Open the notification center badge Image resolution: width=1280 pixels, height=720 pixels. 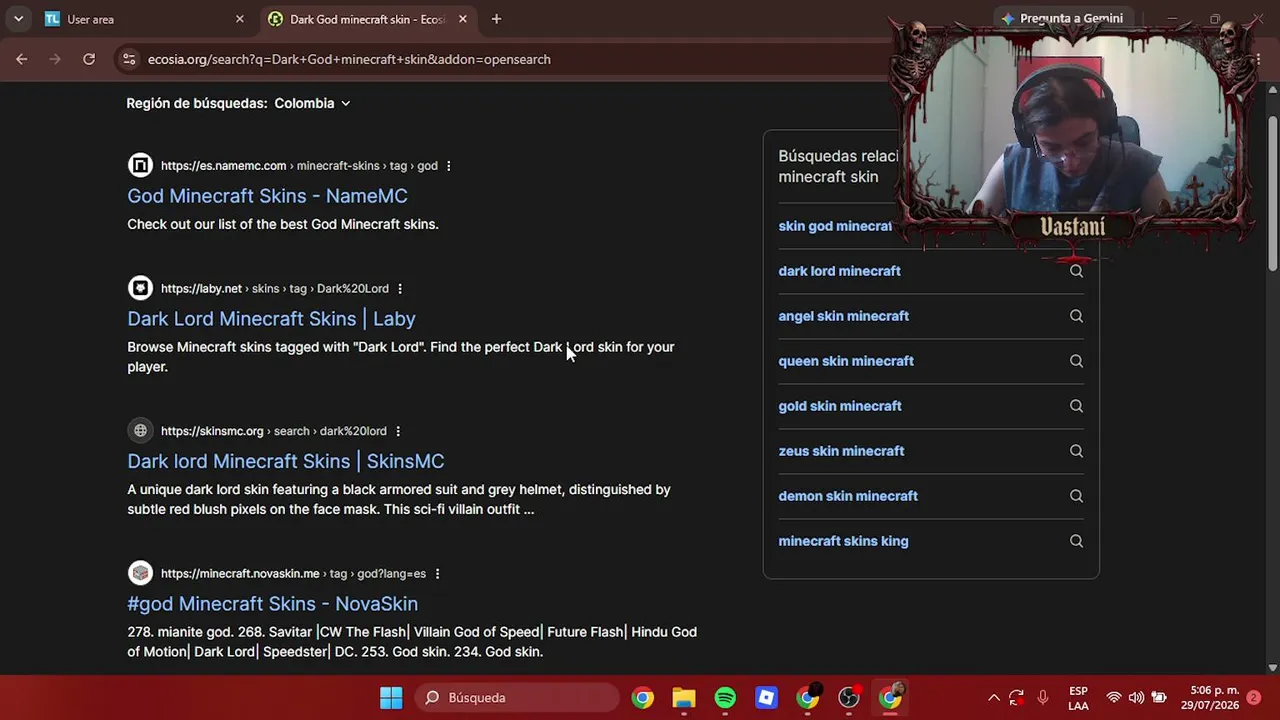click(x=1254, y=698)
